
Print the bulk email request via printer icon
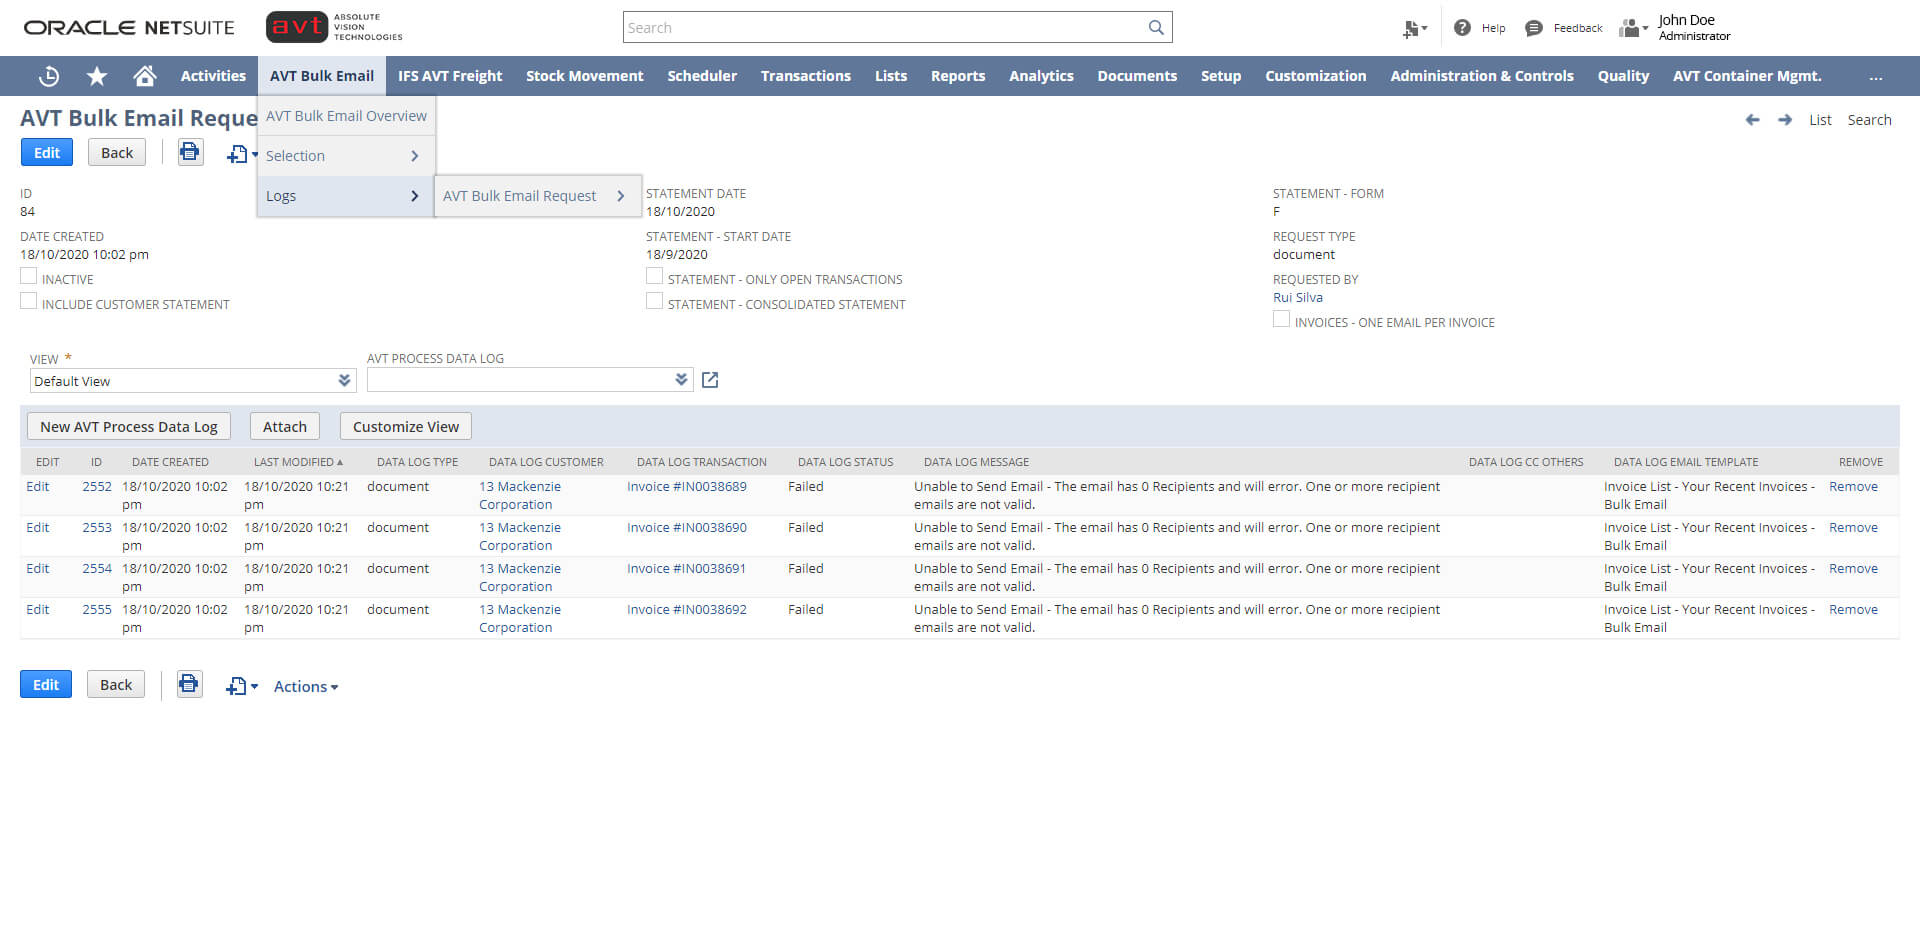tap(190, 151)
